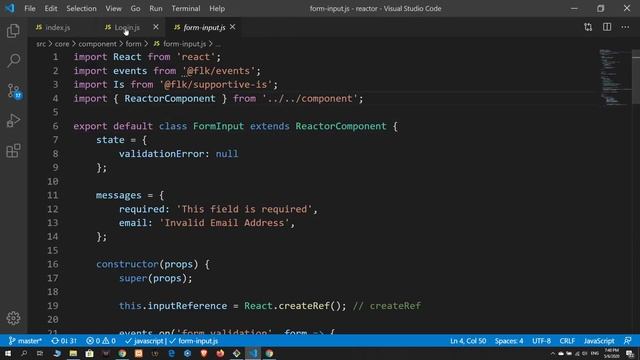Open the Run menu
The height and width of the screenshot is (360, 640).
tap(156, 9)
